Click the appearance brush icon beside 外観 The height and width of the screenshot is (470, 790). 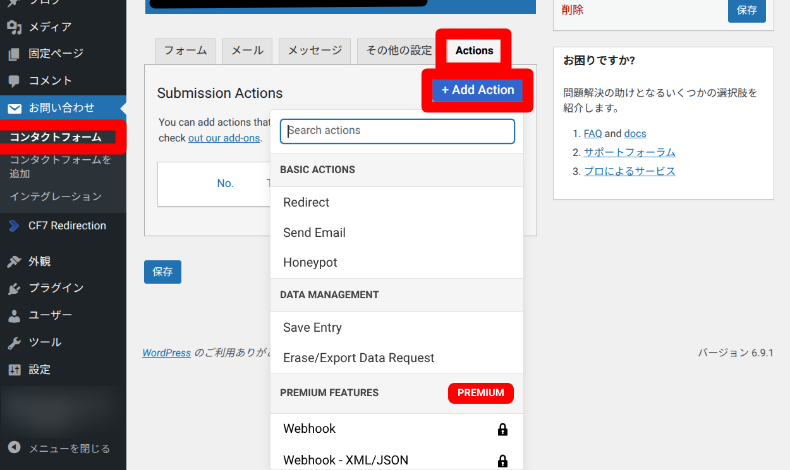pos(15,261)
